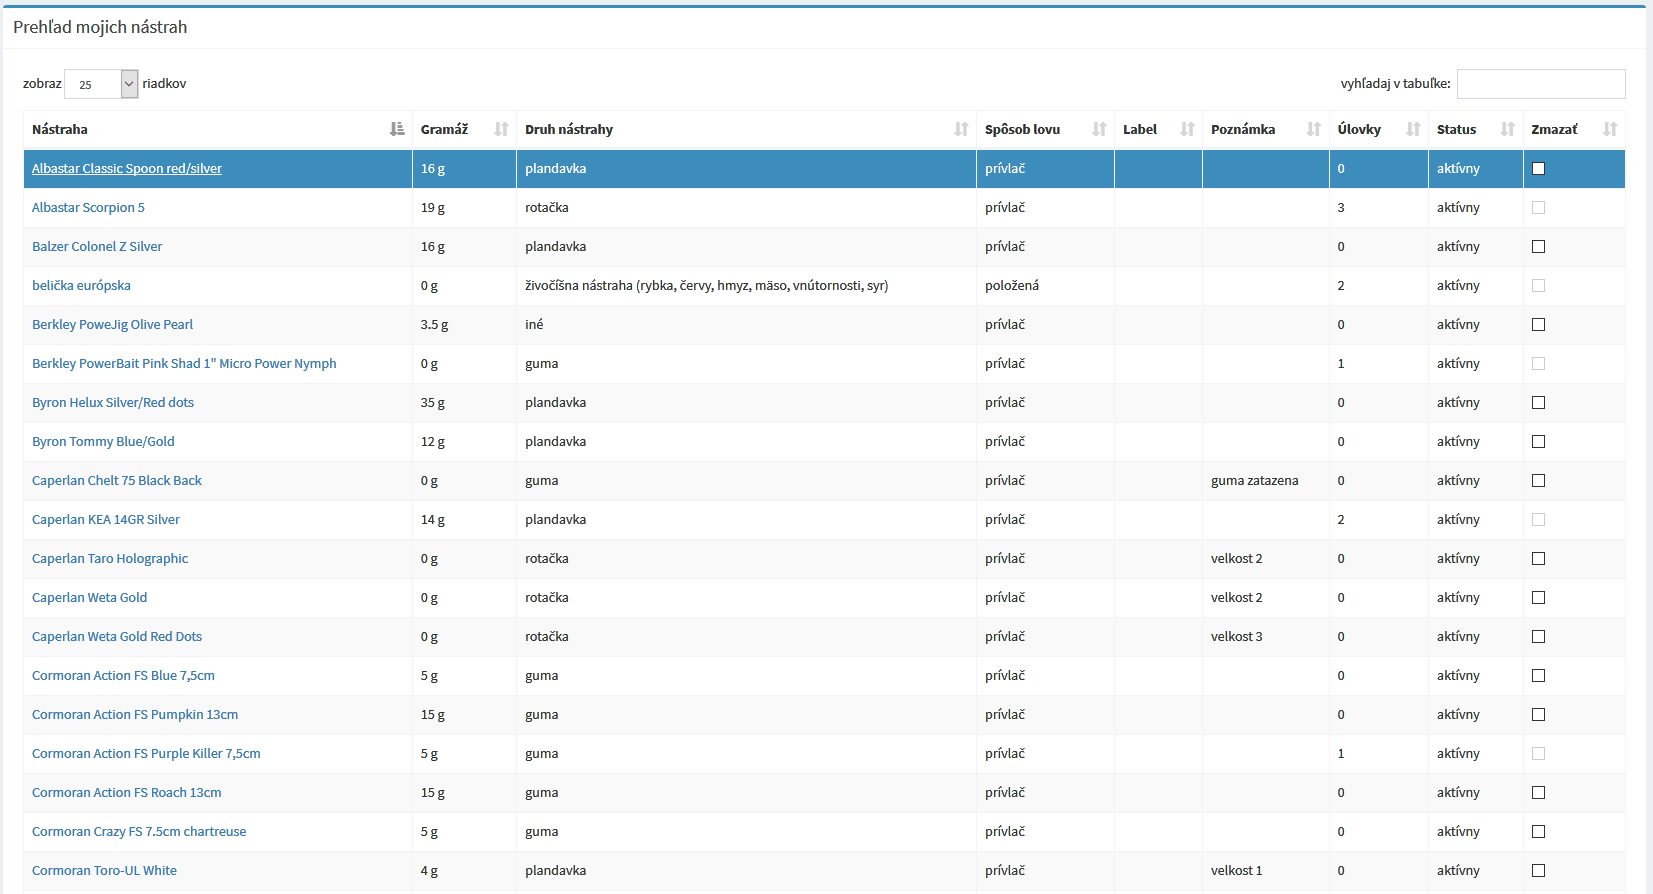The image size is (1653, 894).
Task: Click 'velkost 3' note for Weta Gold Red Dots
Action: click(1237, 637)
